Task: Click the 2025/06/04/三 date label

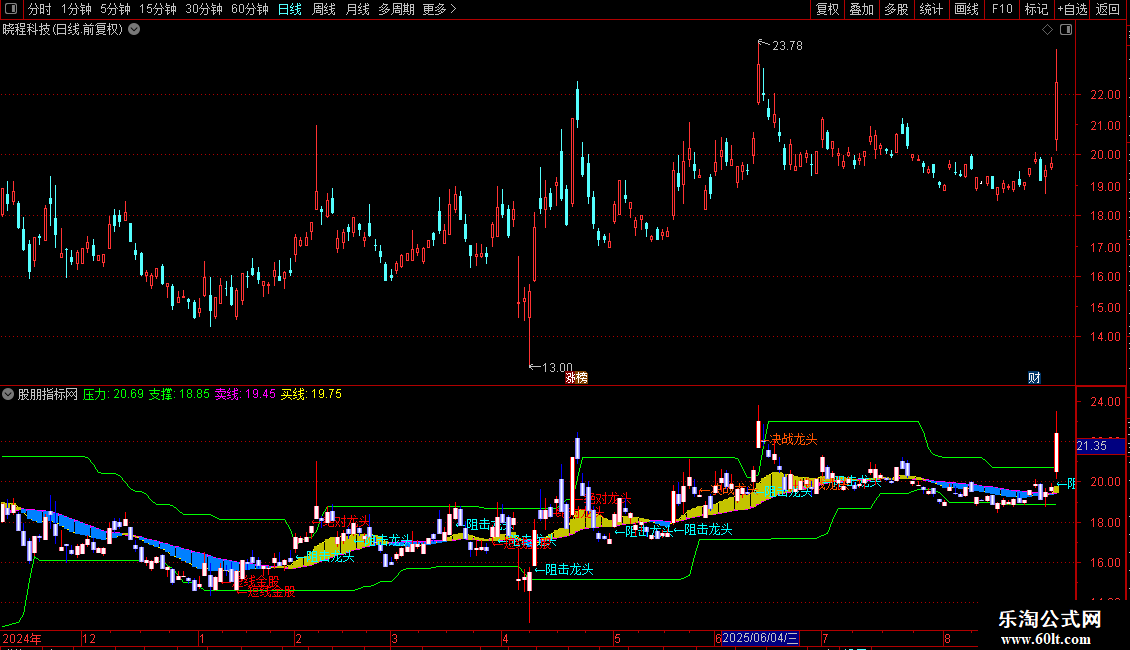Action: 760,638
